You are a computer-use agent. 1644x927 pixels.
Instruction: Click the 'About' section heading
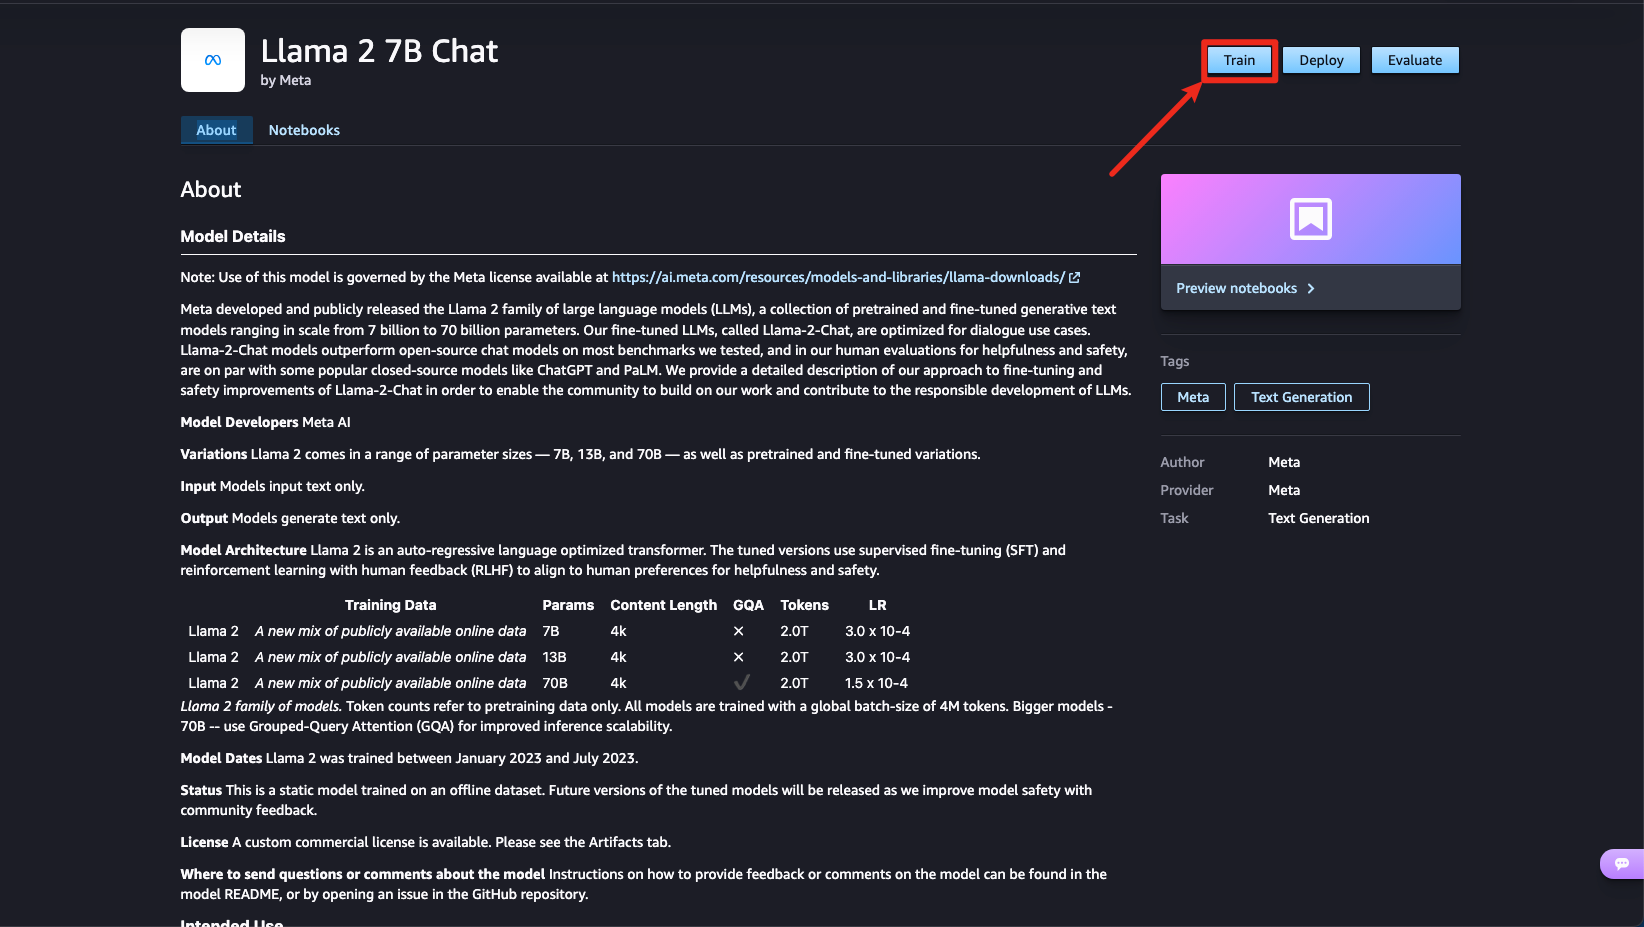click(x=211, y=190)
